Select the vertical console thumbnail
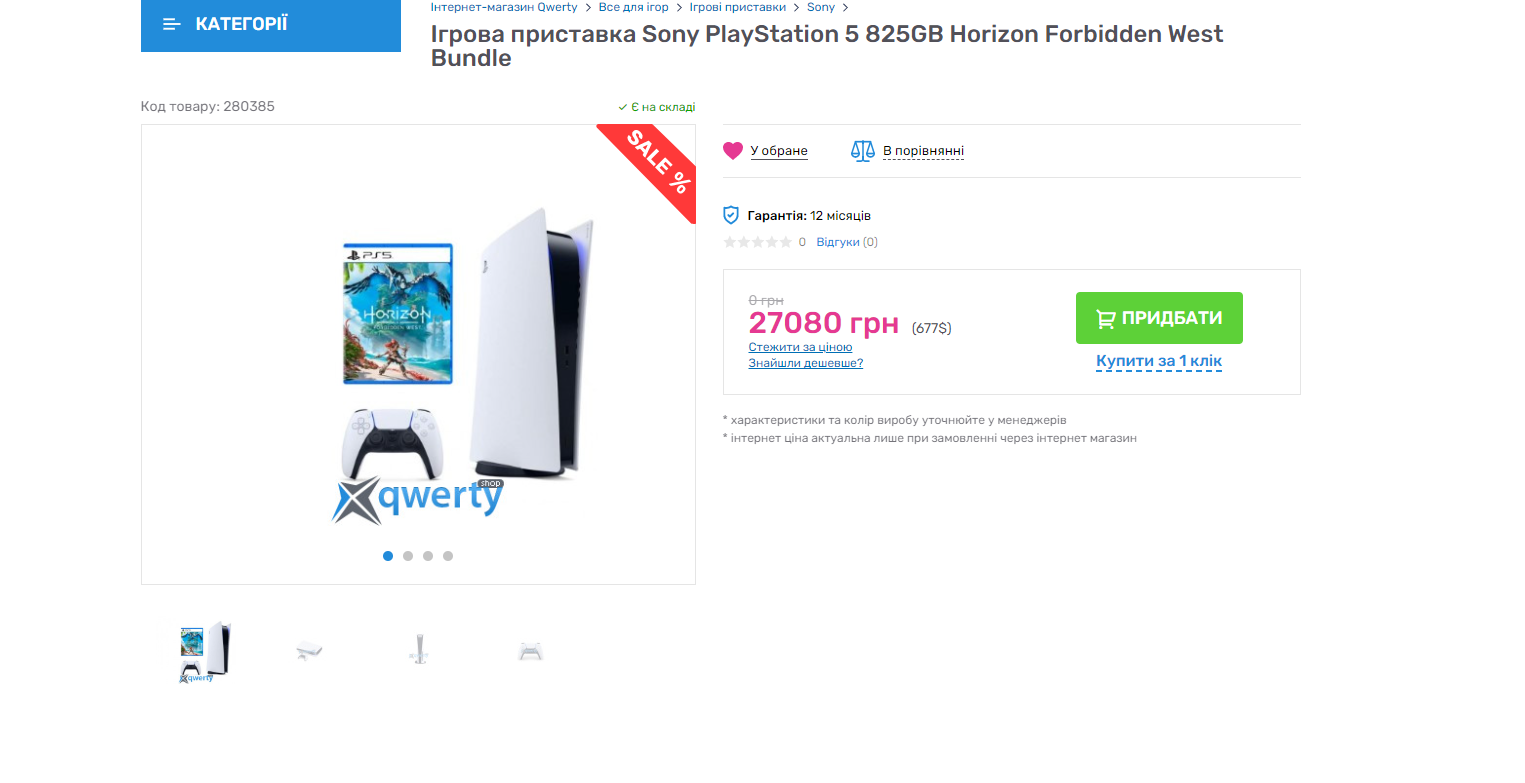This screenshot has height=783, width=1525. click(x=419, y=652)
